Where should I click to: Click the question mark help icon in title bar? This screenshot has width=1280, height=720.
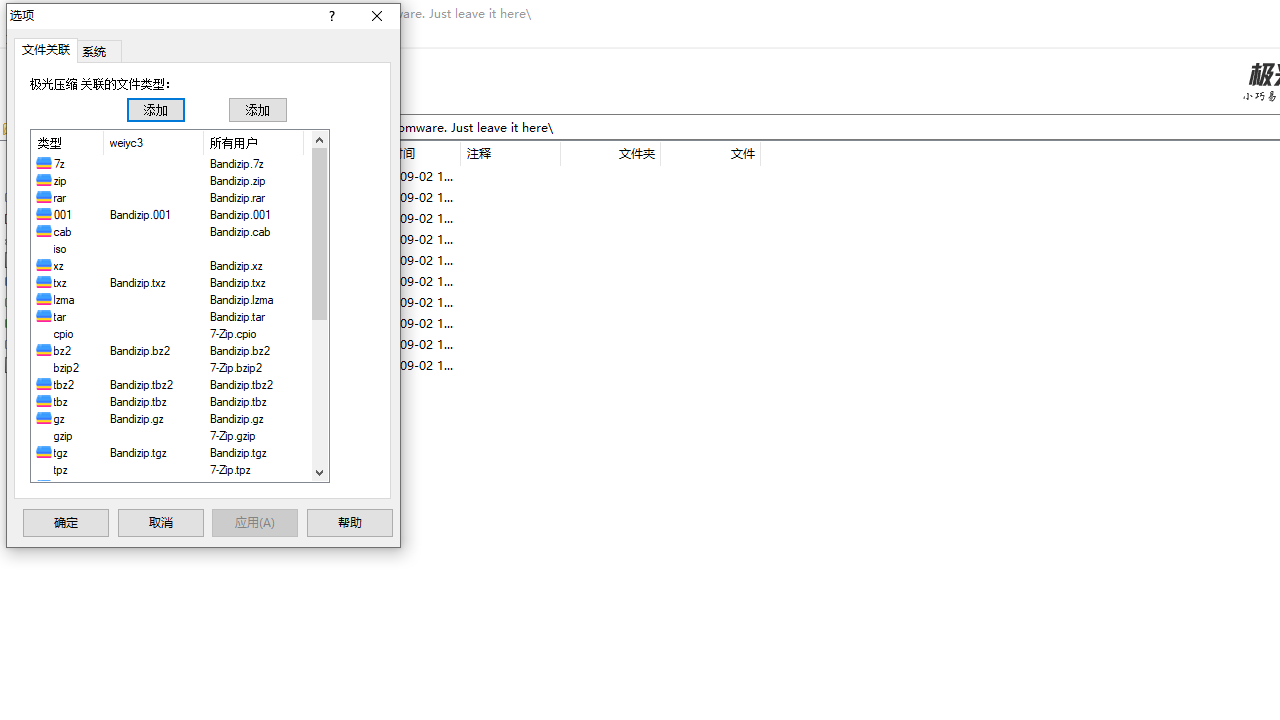pyautogui.click(x=331, y=16)
